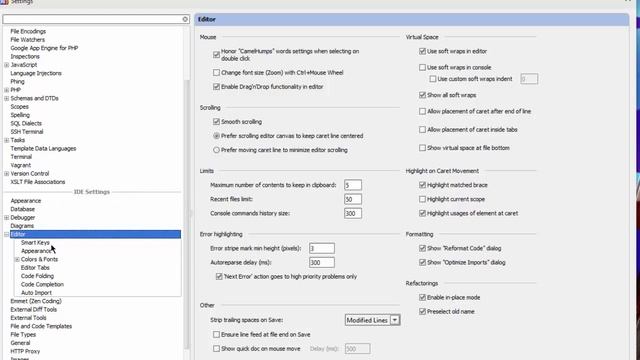Enable Show quick doc on mouse move
The image size is (640, 360).
click(216, 349)
